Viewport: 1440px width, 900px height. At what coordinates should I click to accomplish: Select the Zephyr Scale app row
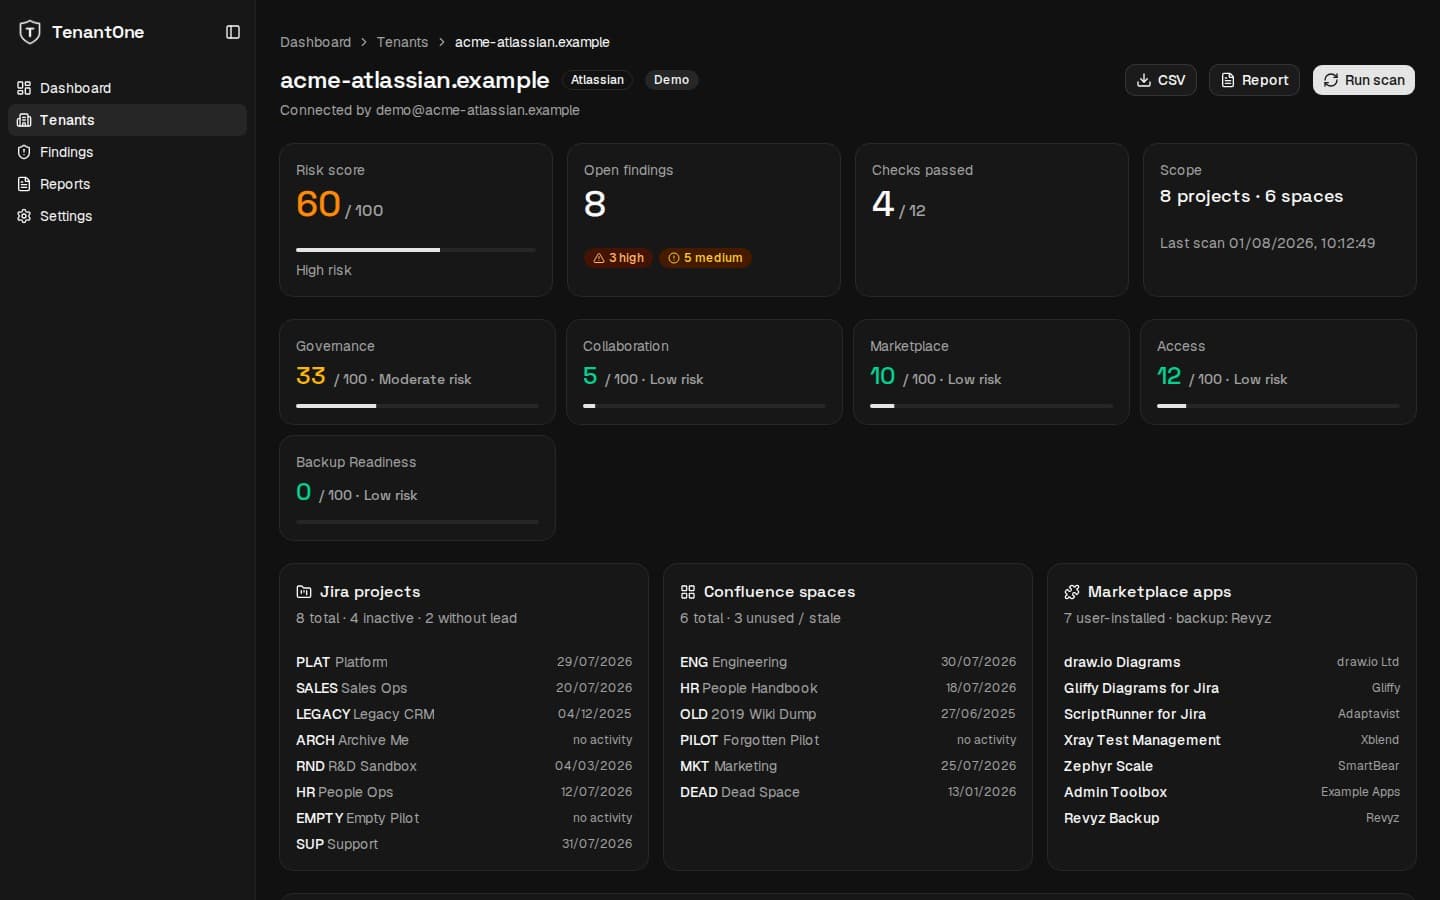click(1232, 766)
